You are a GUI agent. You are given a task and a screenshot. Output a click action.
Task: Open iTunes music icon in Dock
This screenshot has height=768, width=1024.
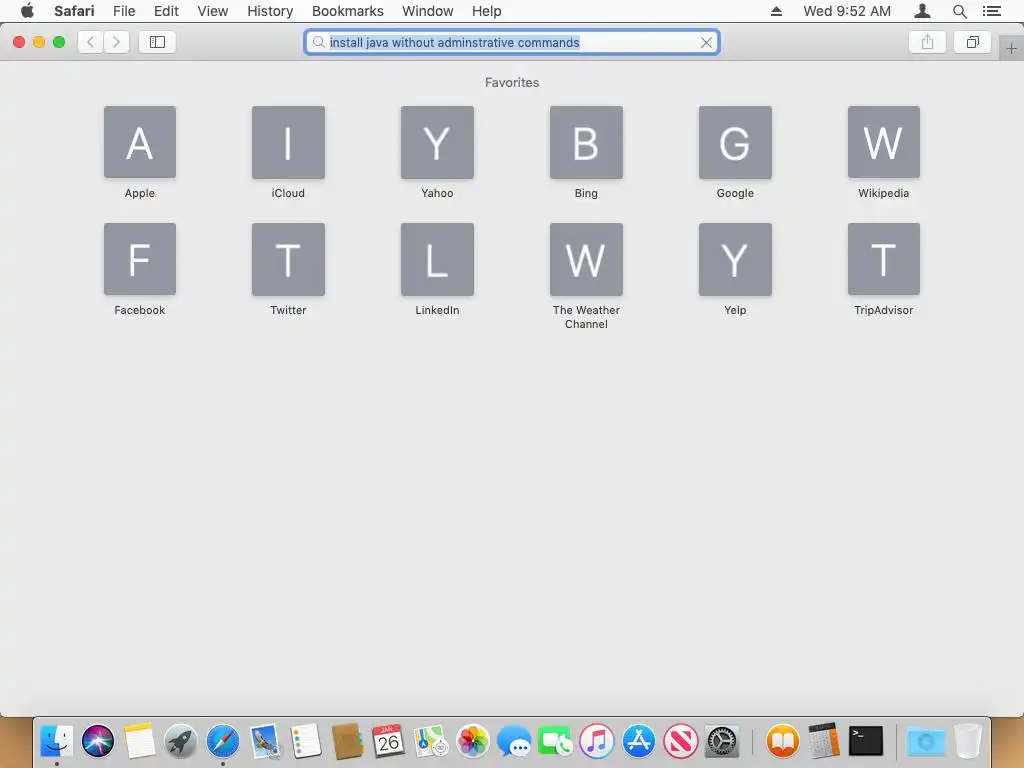click(x=597, y=741)
